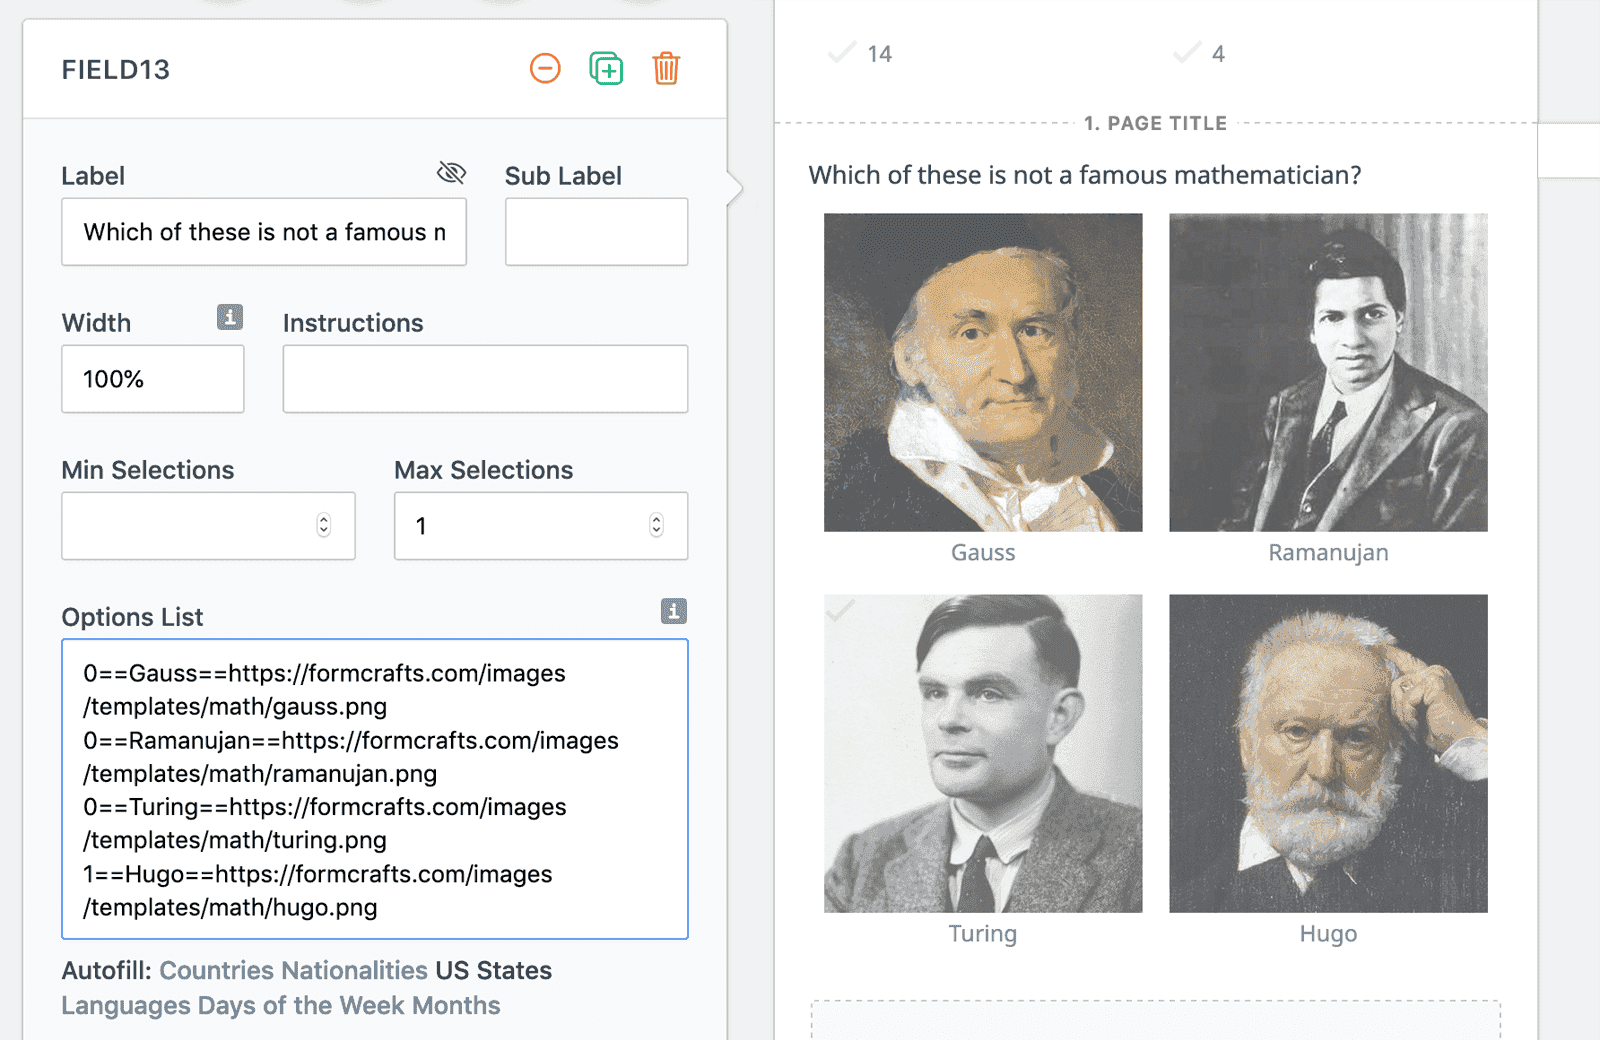Click the Turing caption text
Image resolution: width=1600 pixels, height=1040 pixels.
(x=983, y=934)
